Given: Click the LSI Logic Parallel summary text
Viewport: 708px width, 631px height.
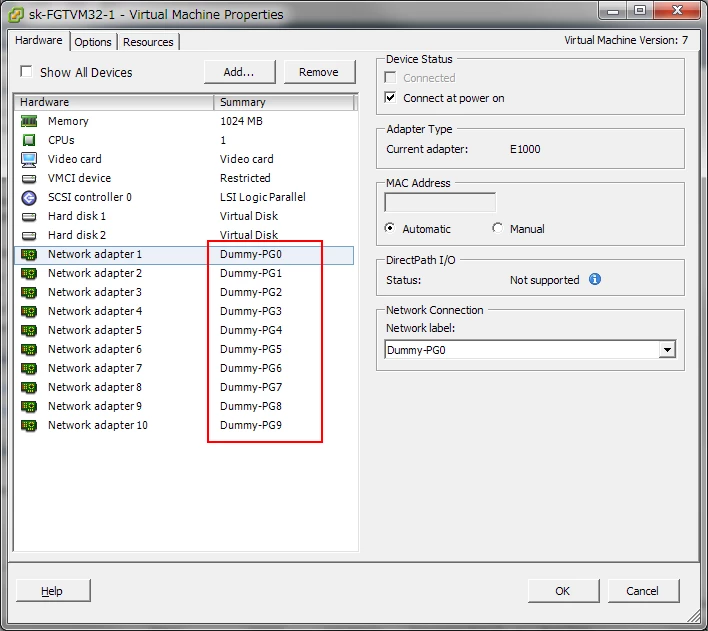Looking at the screenshot, I should (263, 197).
